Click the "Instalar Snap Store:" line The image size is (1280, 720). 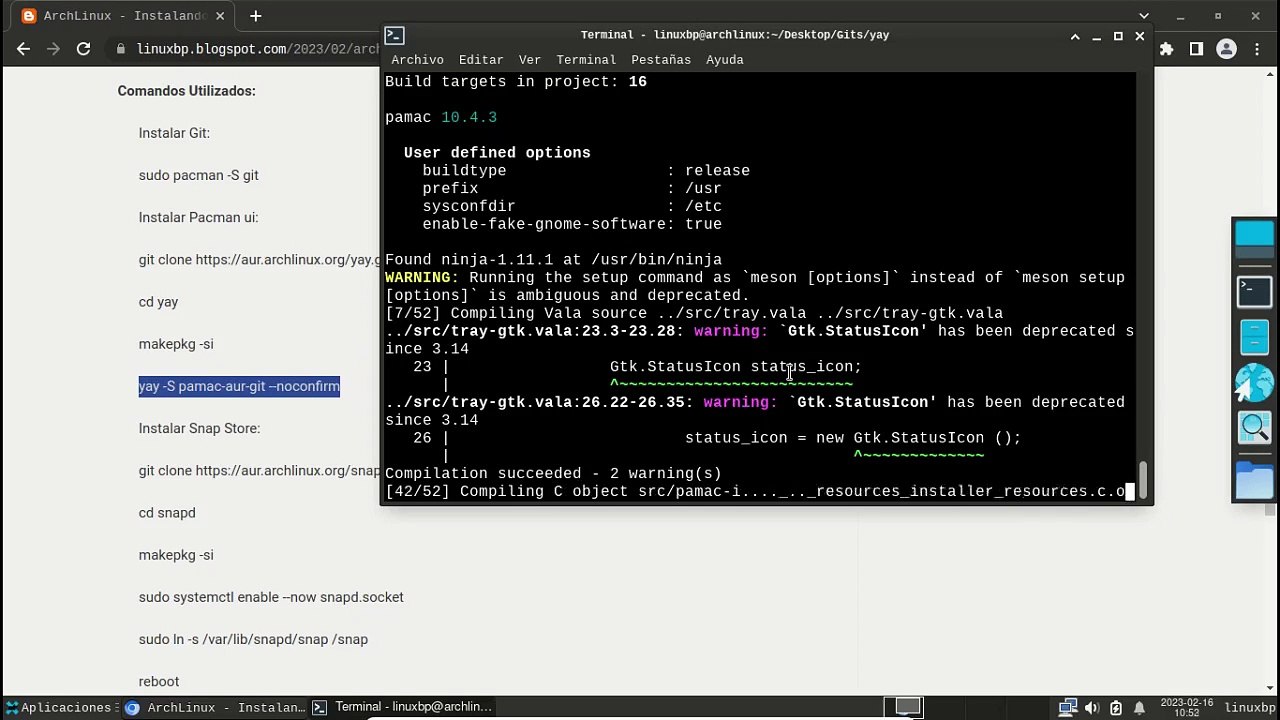click(199, 428)
